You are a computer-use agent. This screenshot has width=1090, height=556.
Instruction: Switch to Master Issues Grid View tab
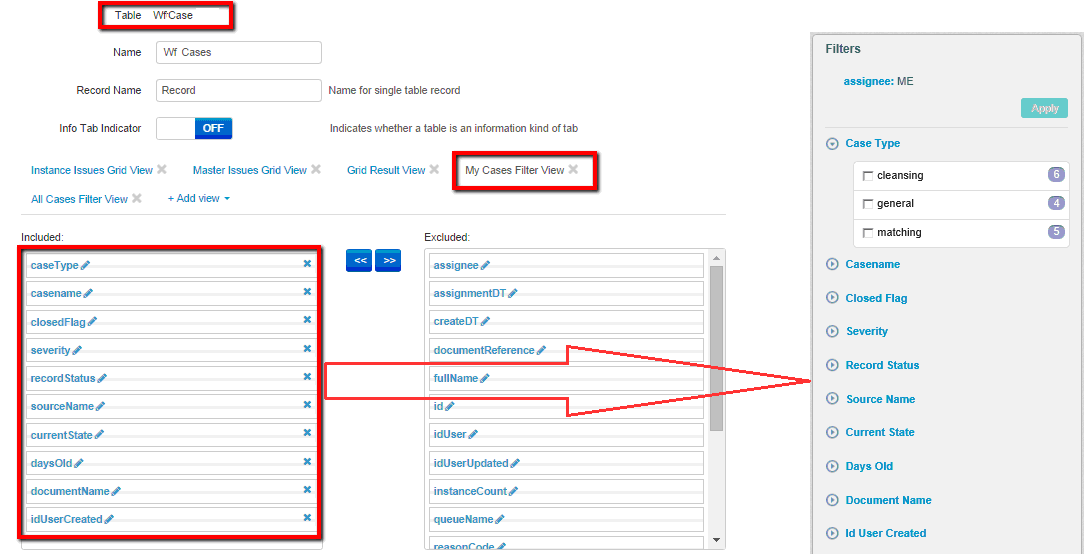coord(249,170)
